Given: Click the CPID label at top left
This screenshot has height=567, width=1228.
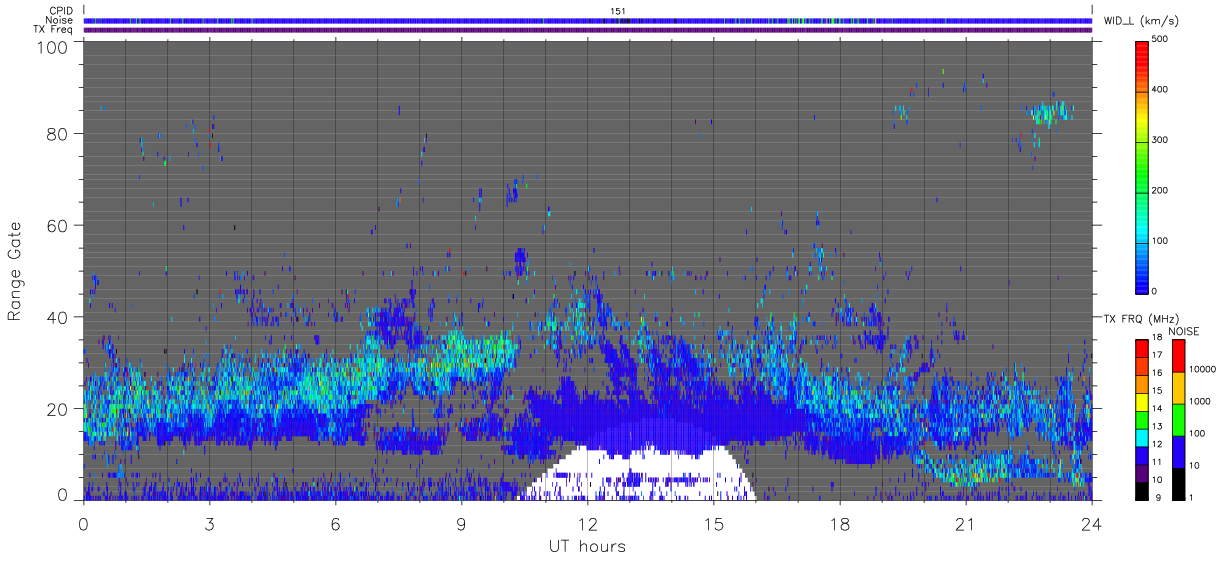Looking at the screenshot, I should click(x=61, y=10).
